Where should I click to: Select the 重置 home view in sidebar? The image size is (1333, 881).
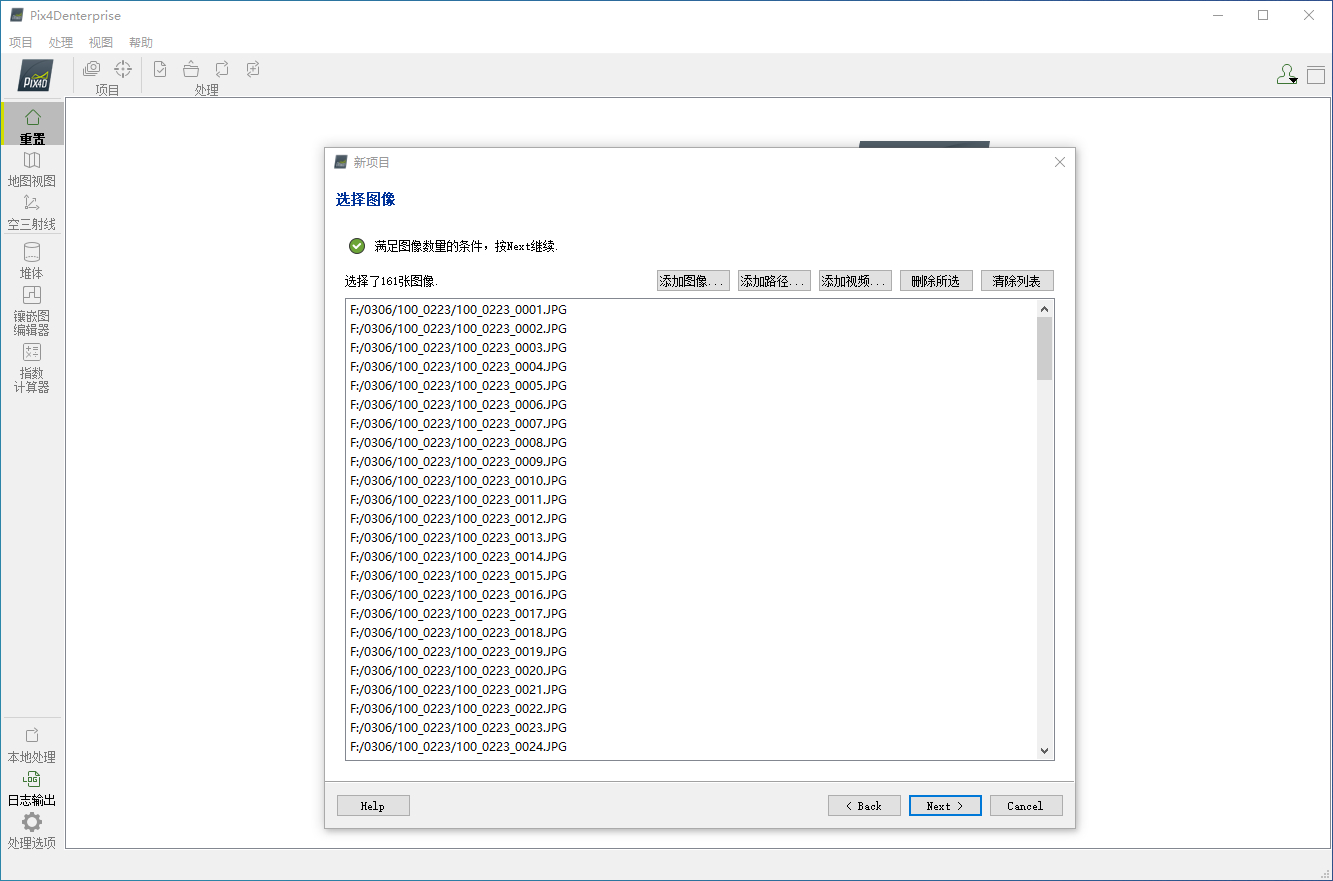32,125
